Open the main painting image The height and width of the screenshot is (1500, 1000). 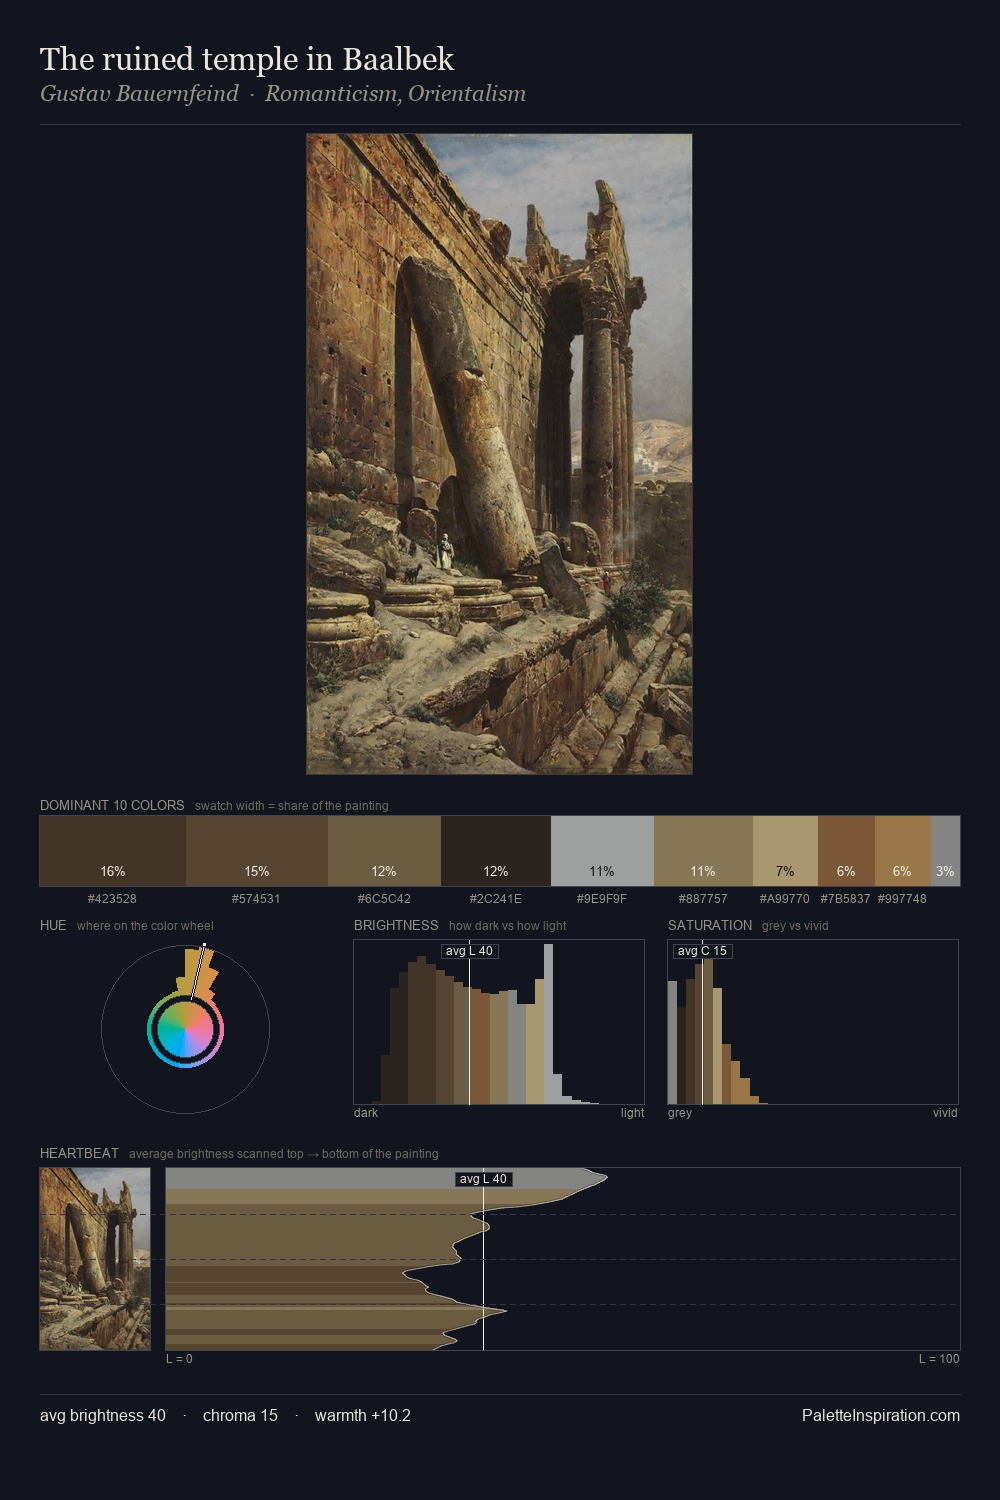[499, 454]
